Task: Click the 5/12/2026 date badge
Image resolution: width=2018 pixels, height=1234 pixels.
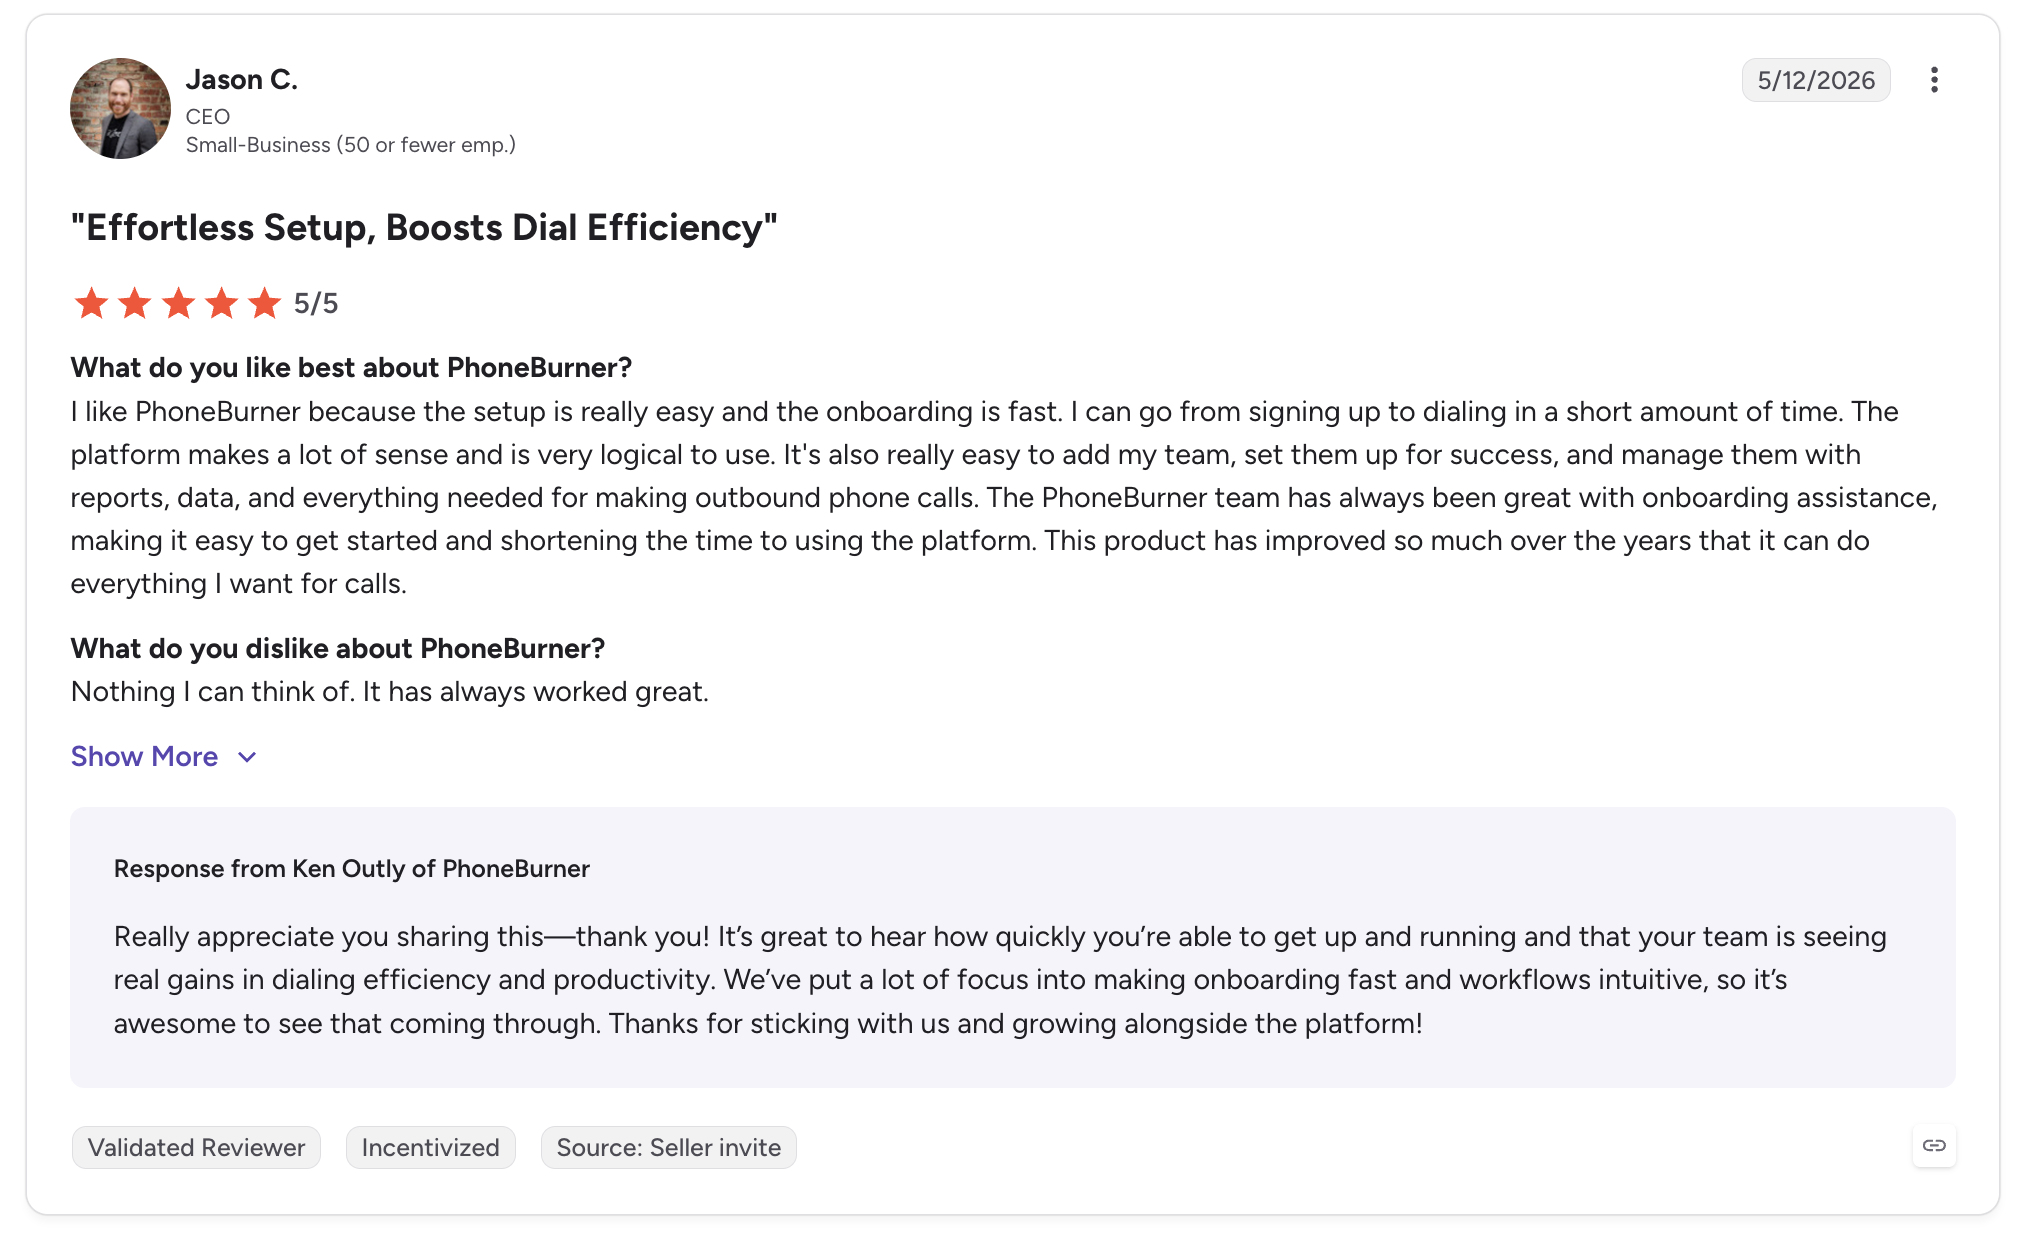Action: point(1816,80)
